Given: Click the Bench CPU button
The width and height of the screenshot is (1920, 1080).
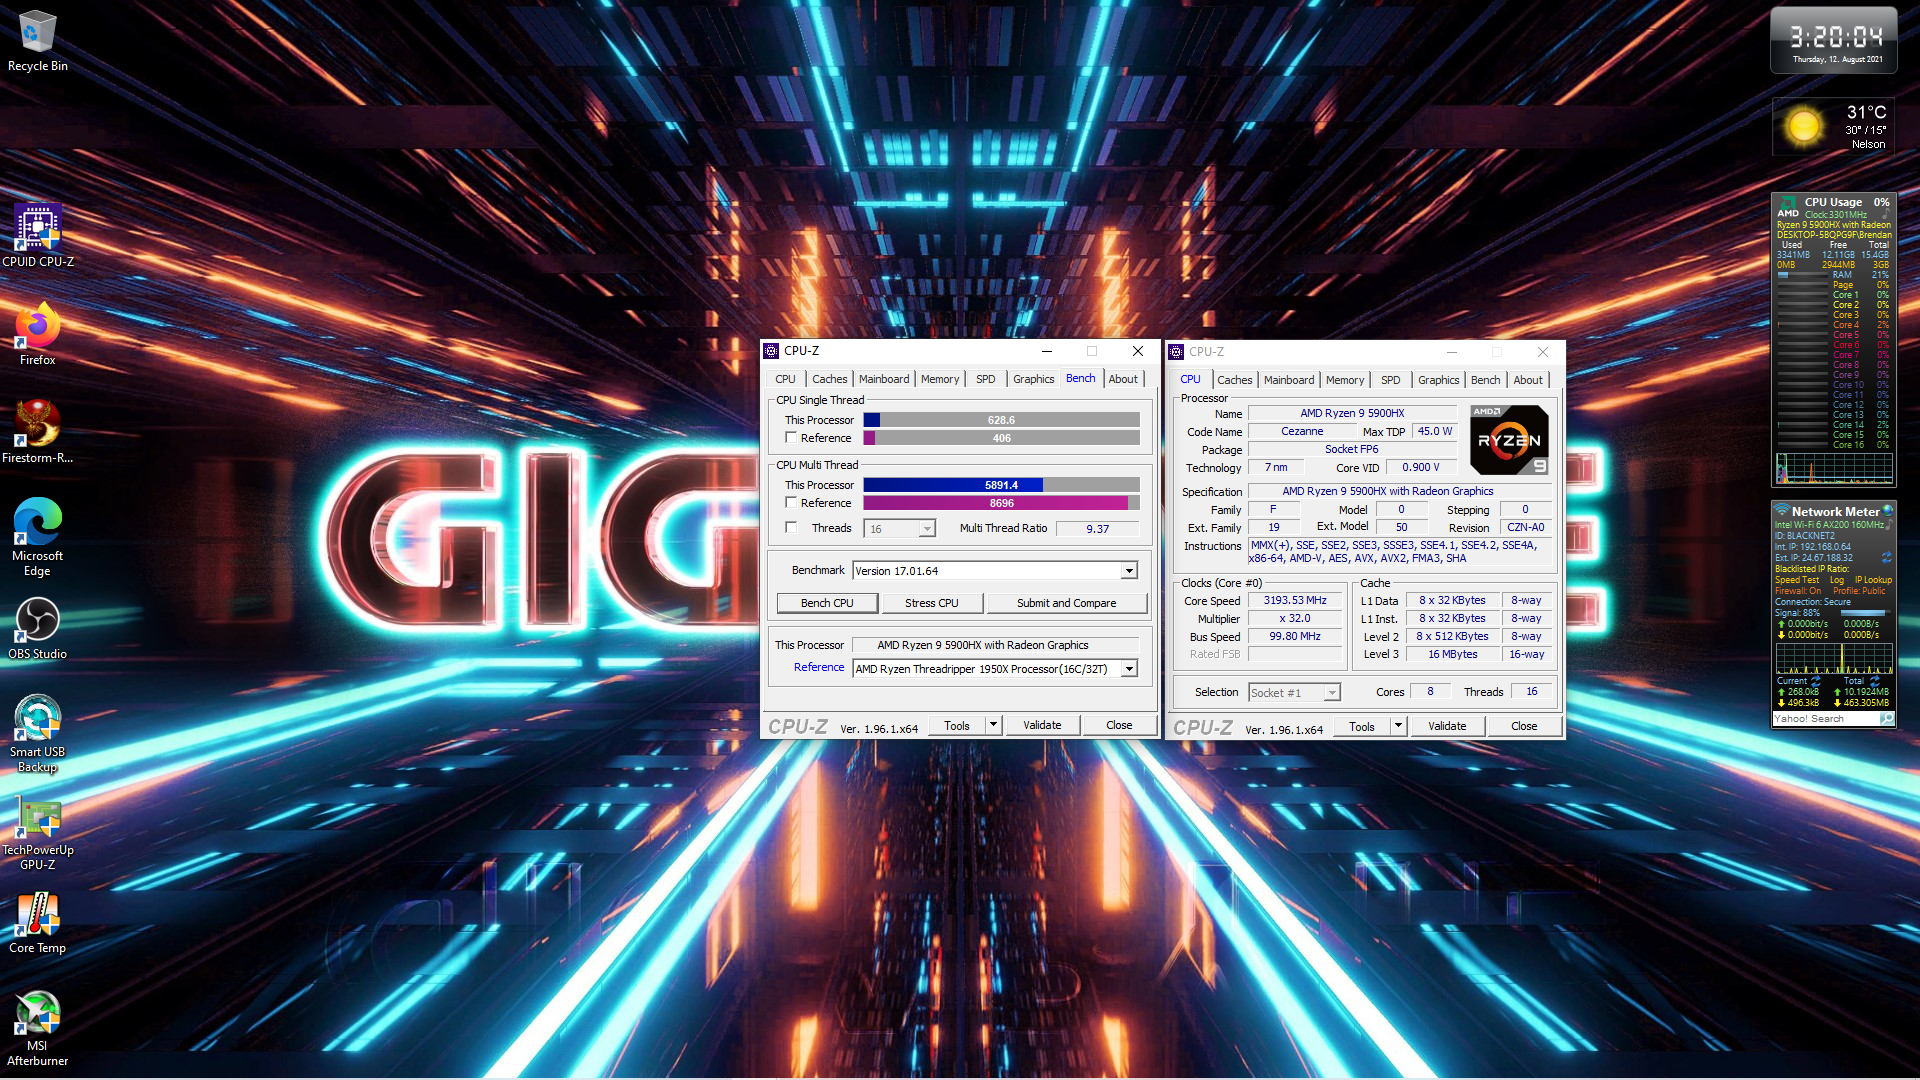Looking at the screenshot, I should point(827,603).
